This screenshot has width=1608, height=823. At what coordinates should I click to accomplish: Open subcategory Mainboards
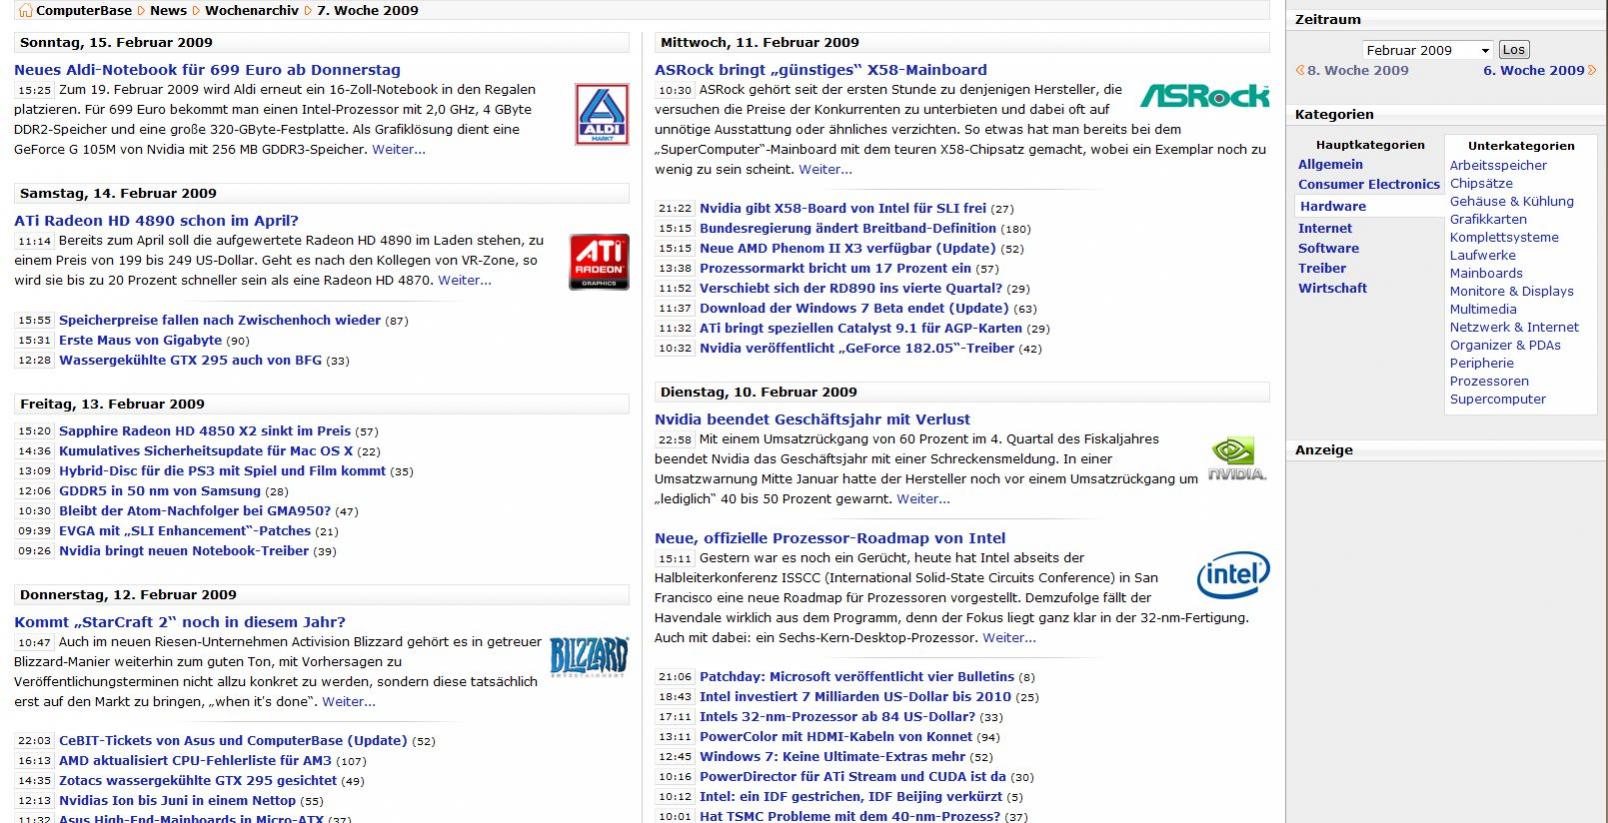[x=1486, y=273]
